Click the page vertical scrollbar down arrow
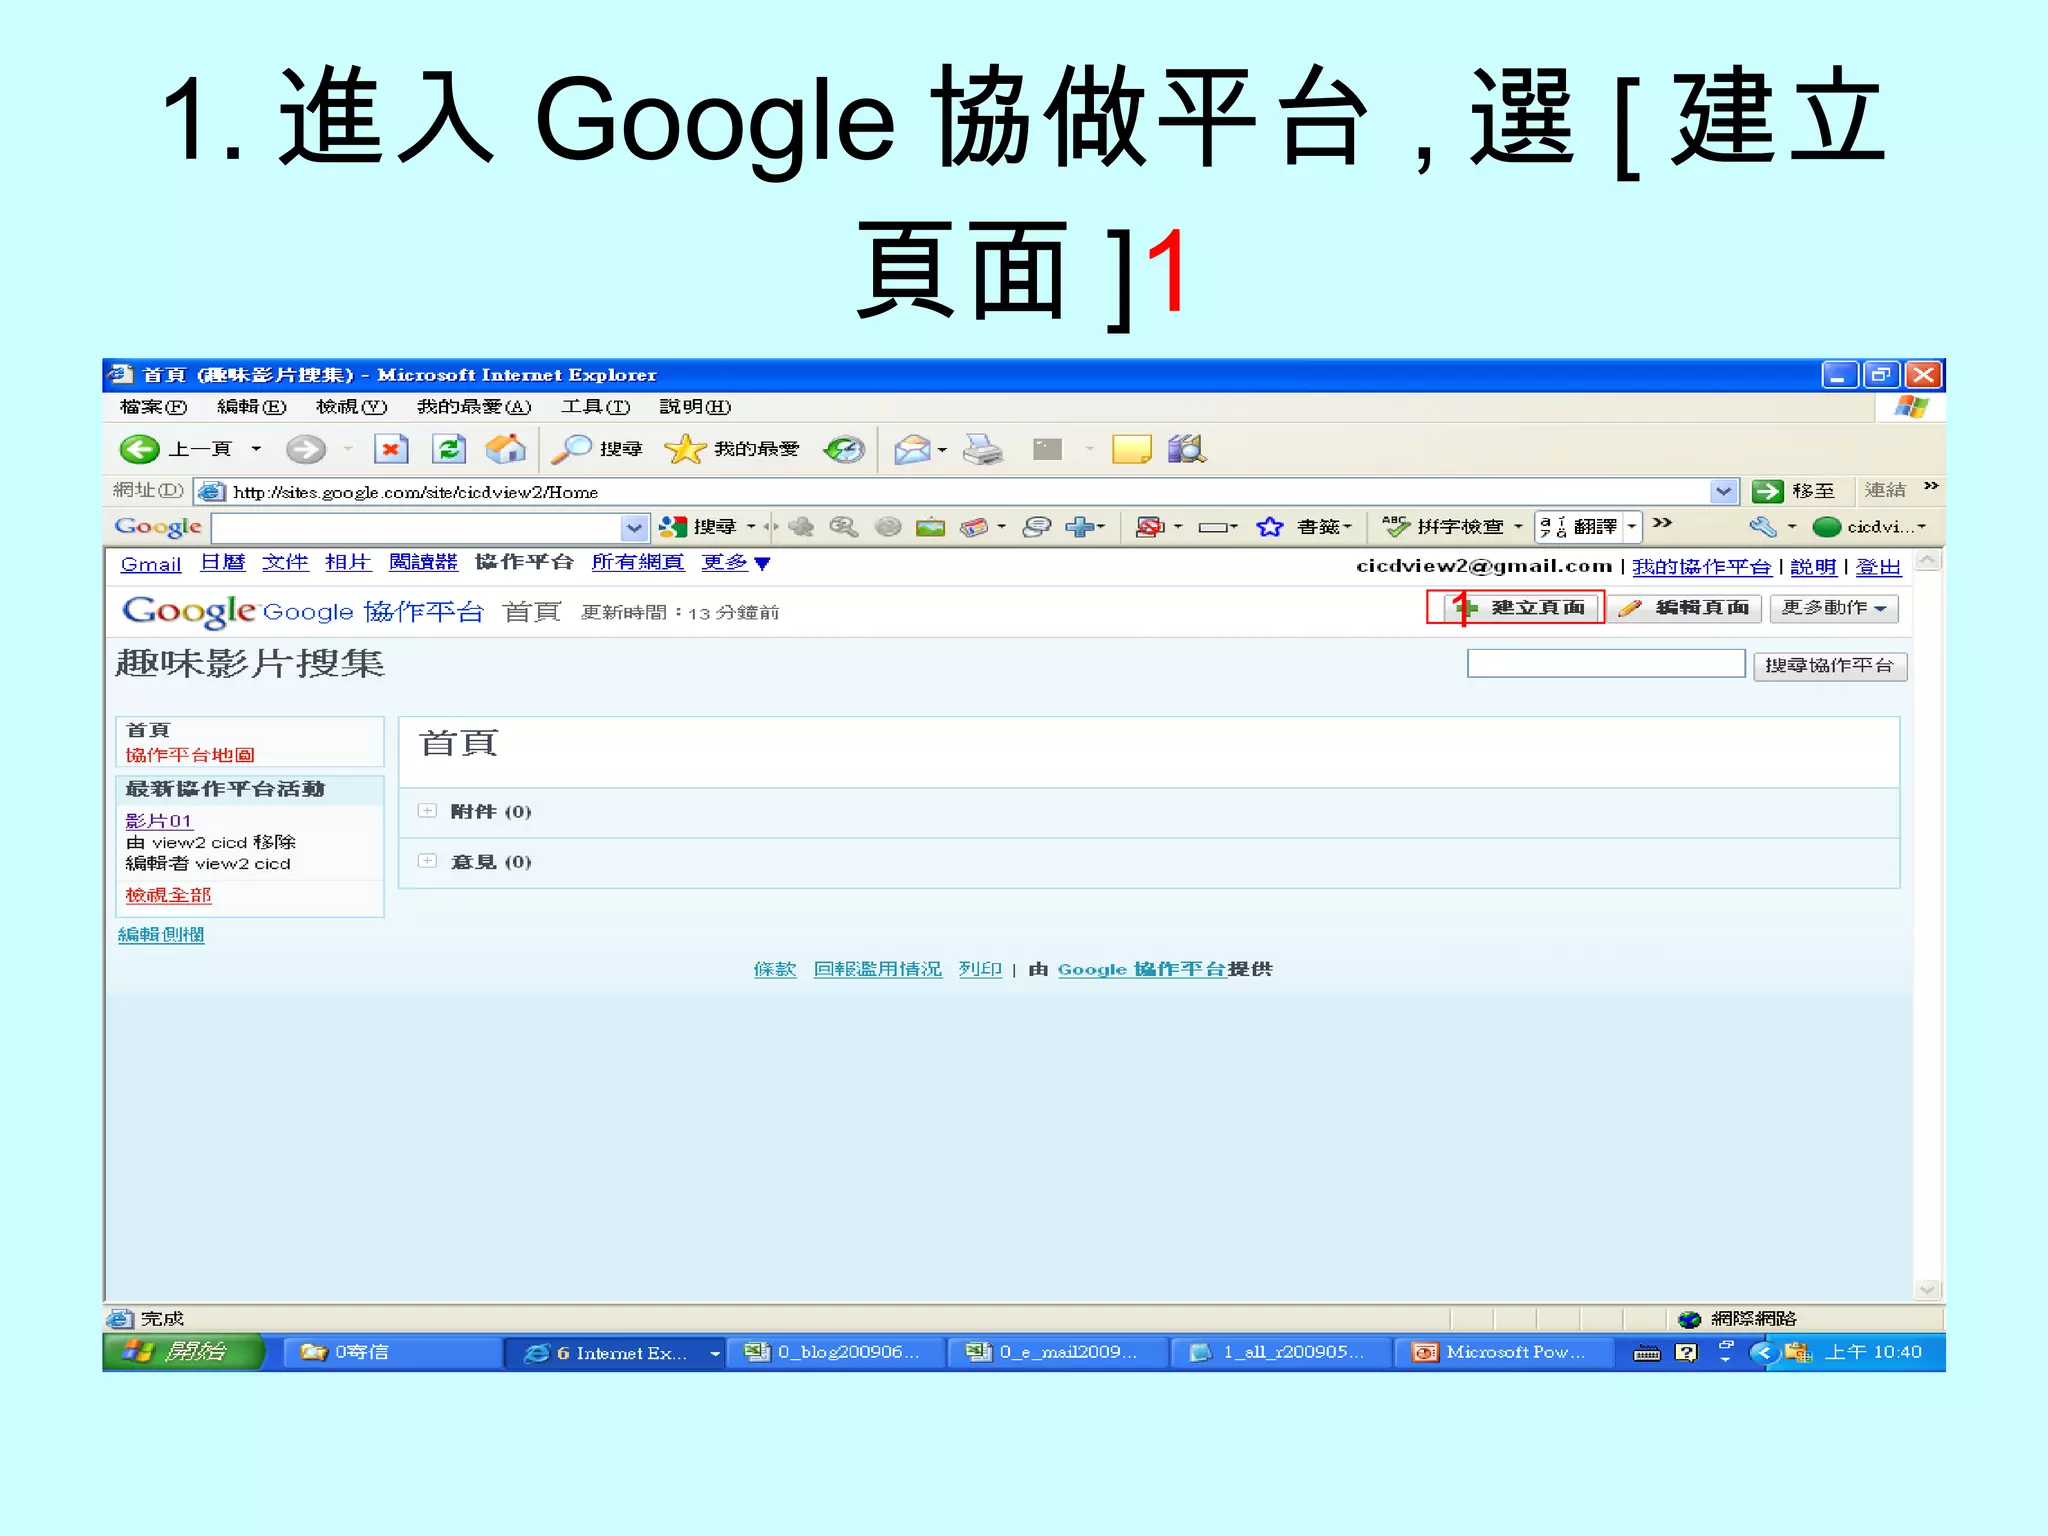This screenshot has width=2048, height=1536. 1928,1289
